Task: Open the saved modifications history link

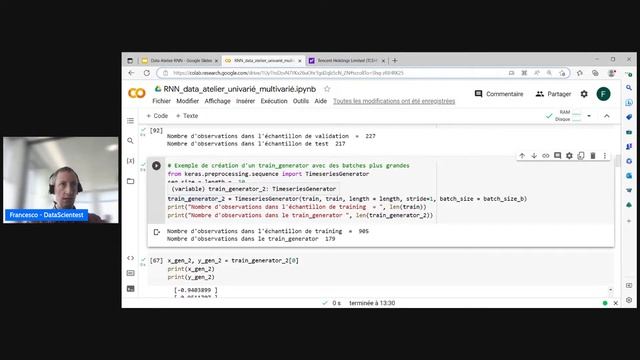Action: (x=394, y=101)
